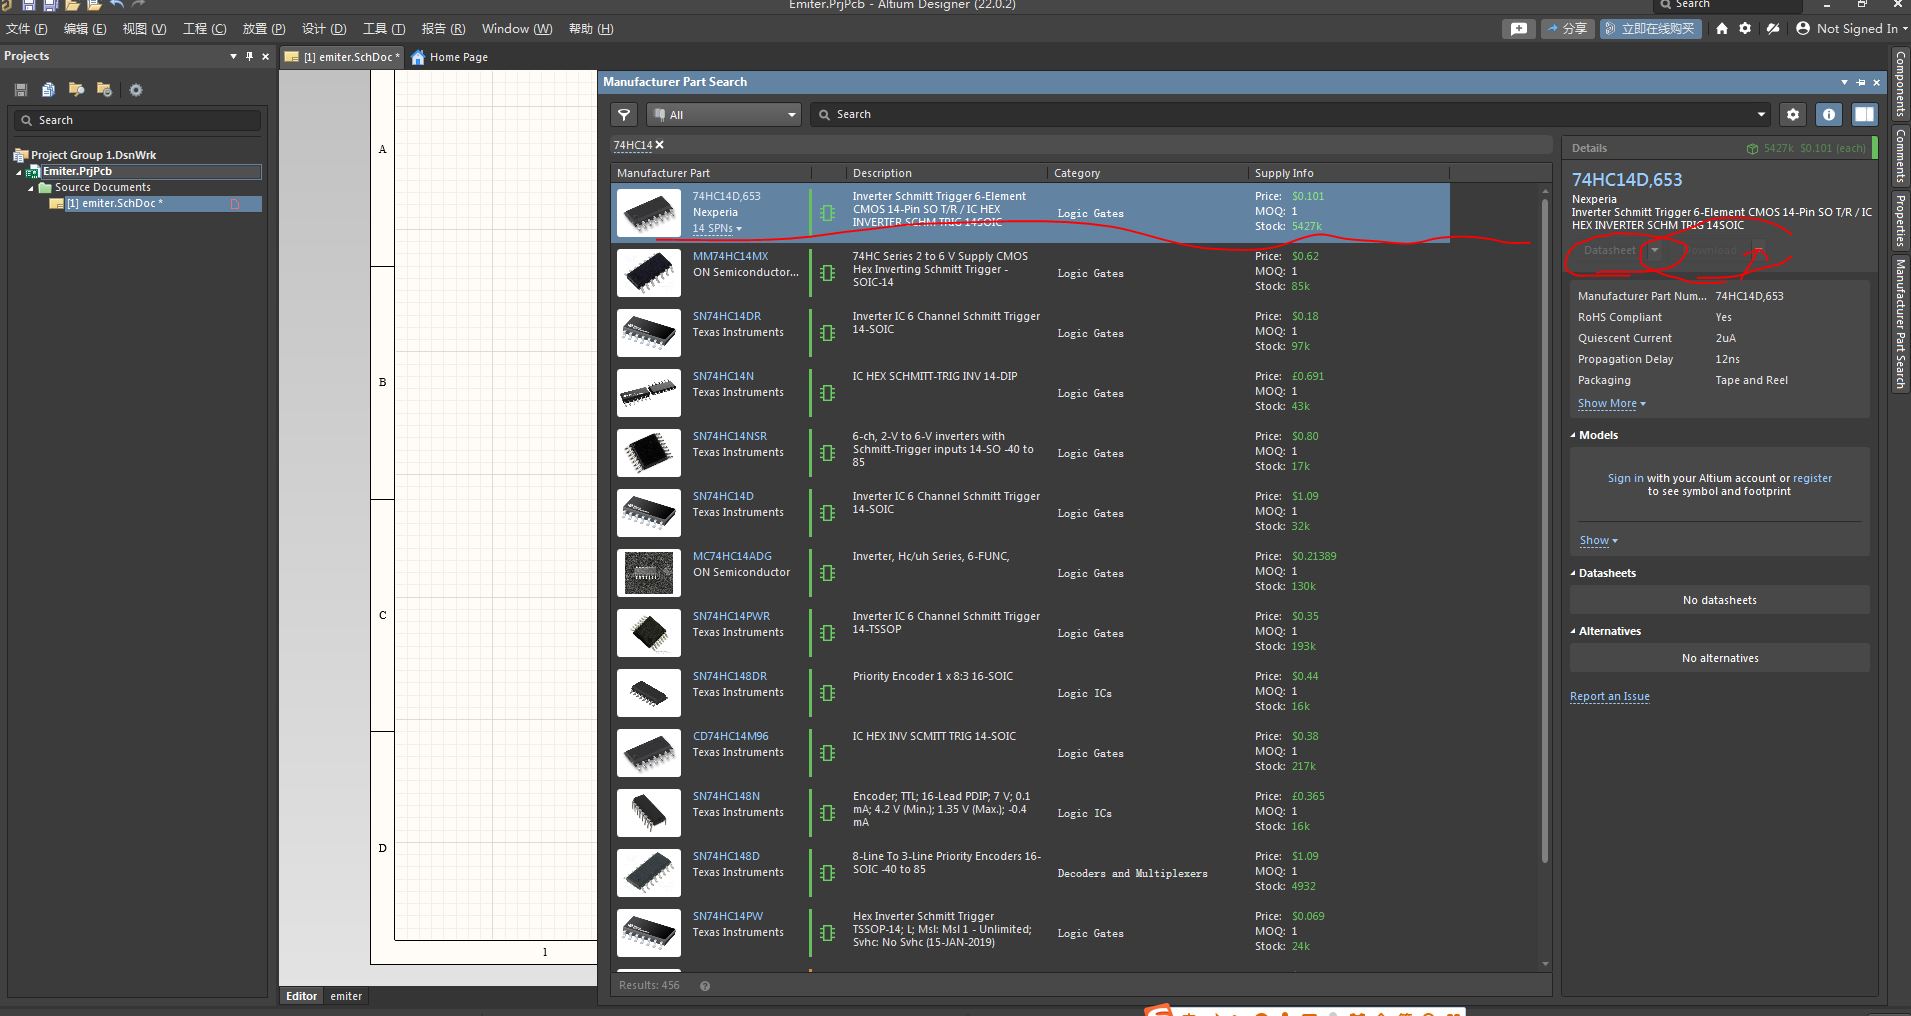
Task: Click the manufacturer part Search field
Action: (x=1290, y=114)
